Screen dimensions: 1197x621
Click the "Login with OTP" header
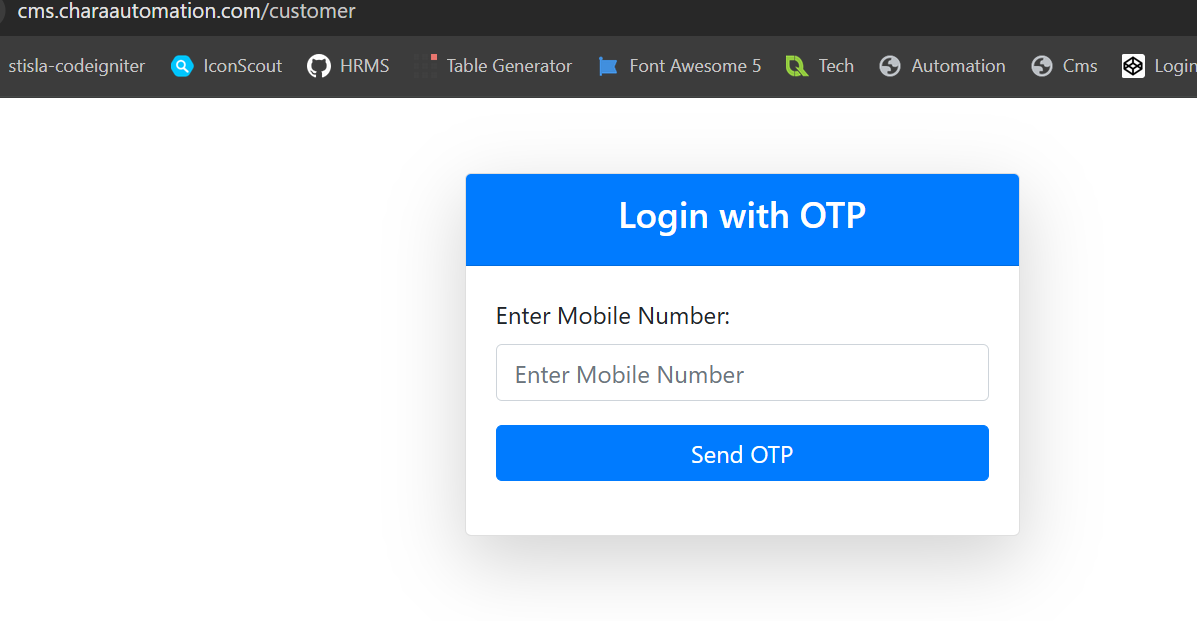(742, 216)
